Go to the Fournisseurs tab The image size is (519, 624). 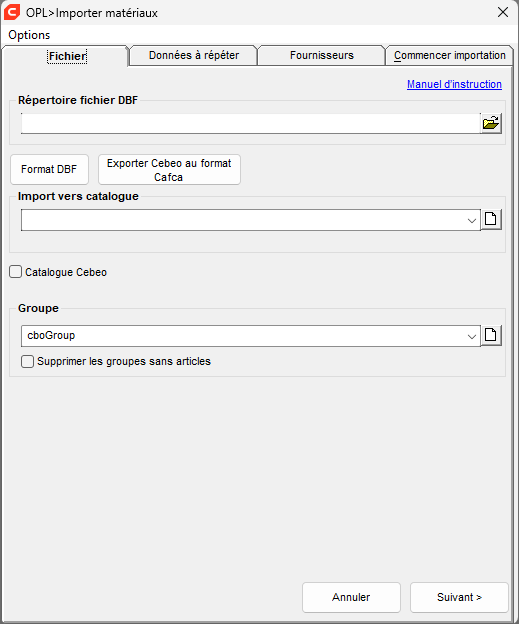point(322,55)
